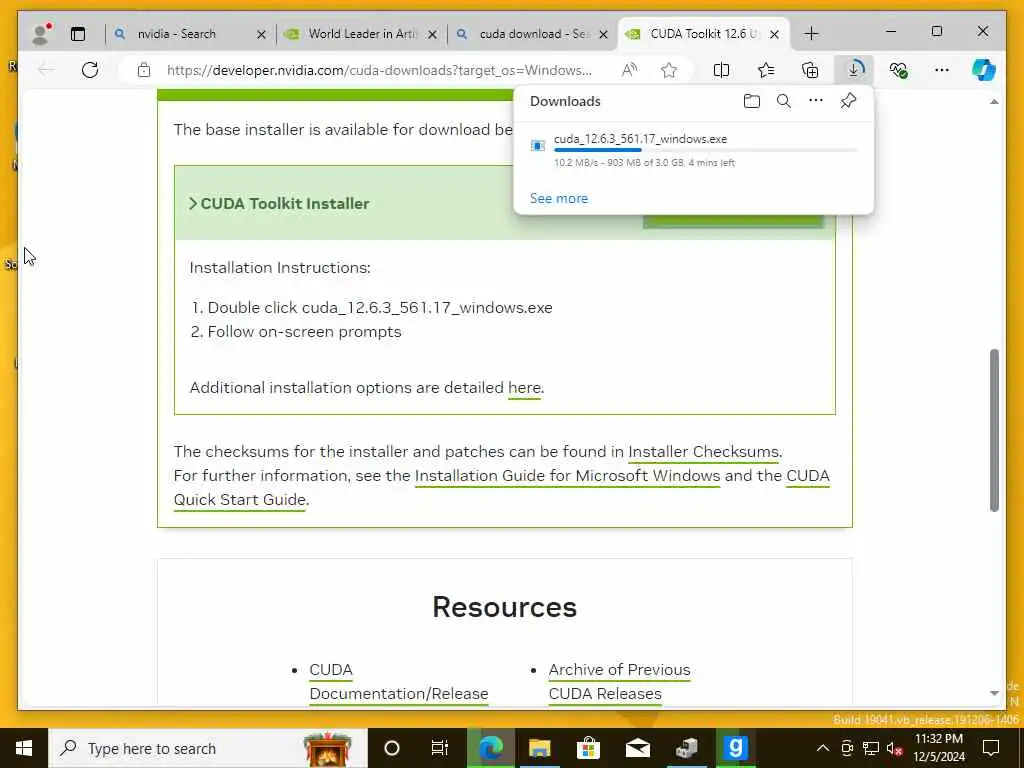Open the Windows Start menu
Viewport: 1024px width, 768px height.
pos(24,748)
